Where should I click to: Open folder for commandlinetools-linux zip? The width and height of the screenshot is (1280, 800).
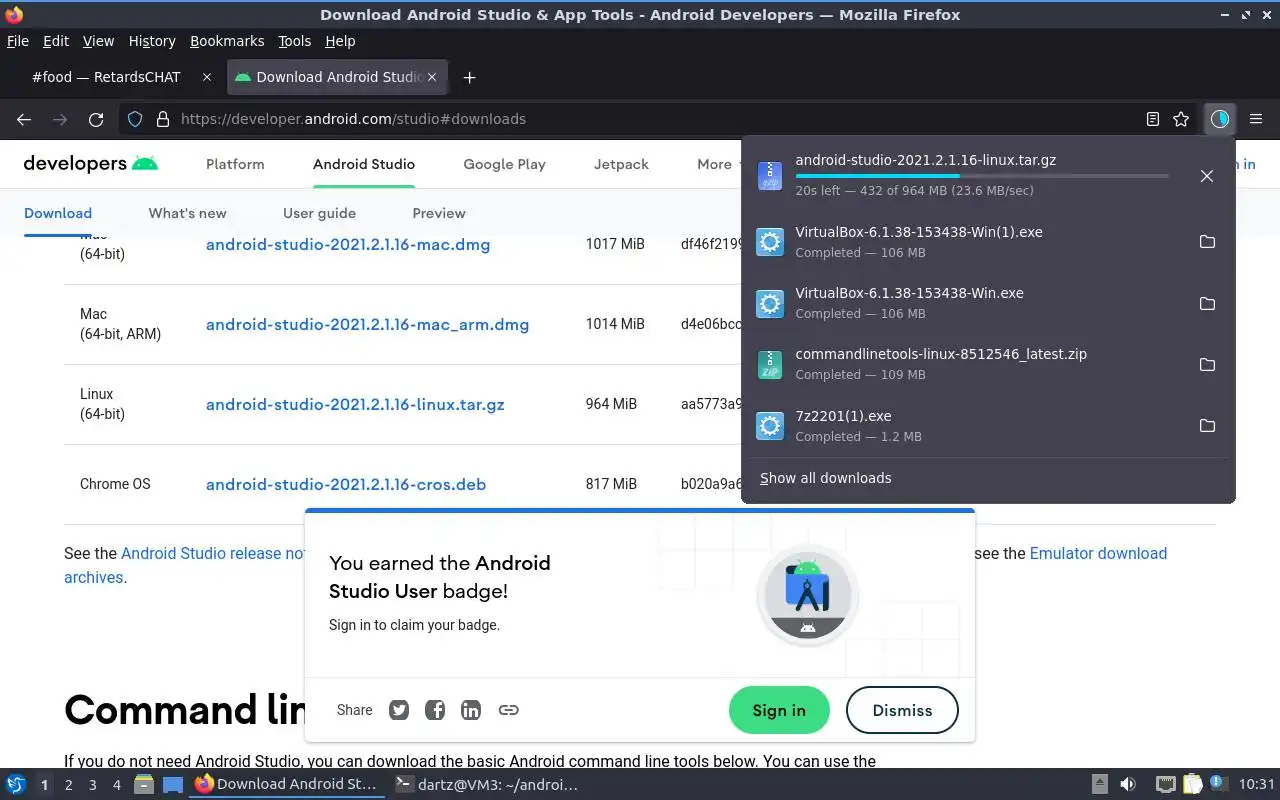pyautogui.click(x=1207, y=365)
